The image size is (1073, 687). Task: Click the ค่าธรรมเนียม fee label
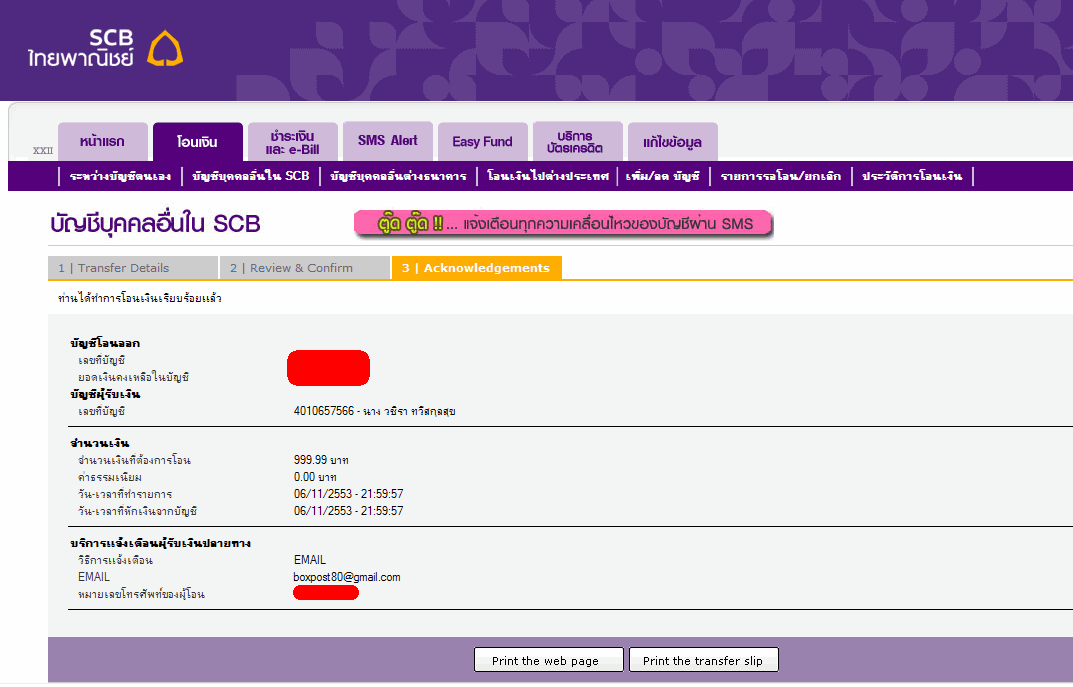pos(110,478)
